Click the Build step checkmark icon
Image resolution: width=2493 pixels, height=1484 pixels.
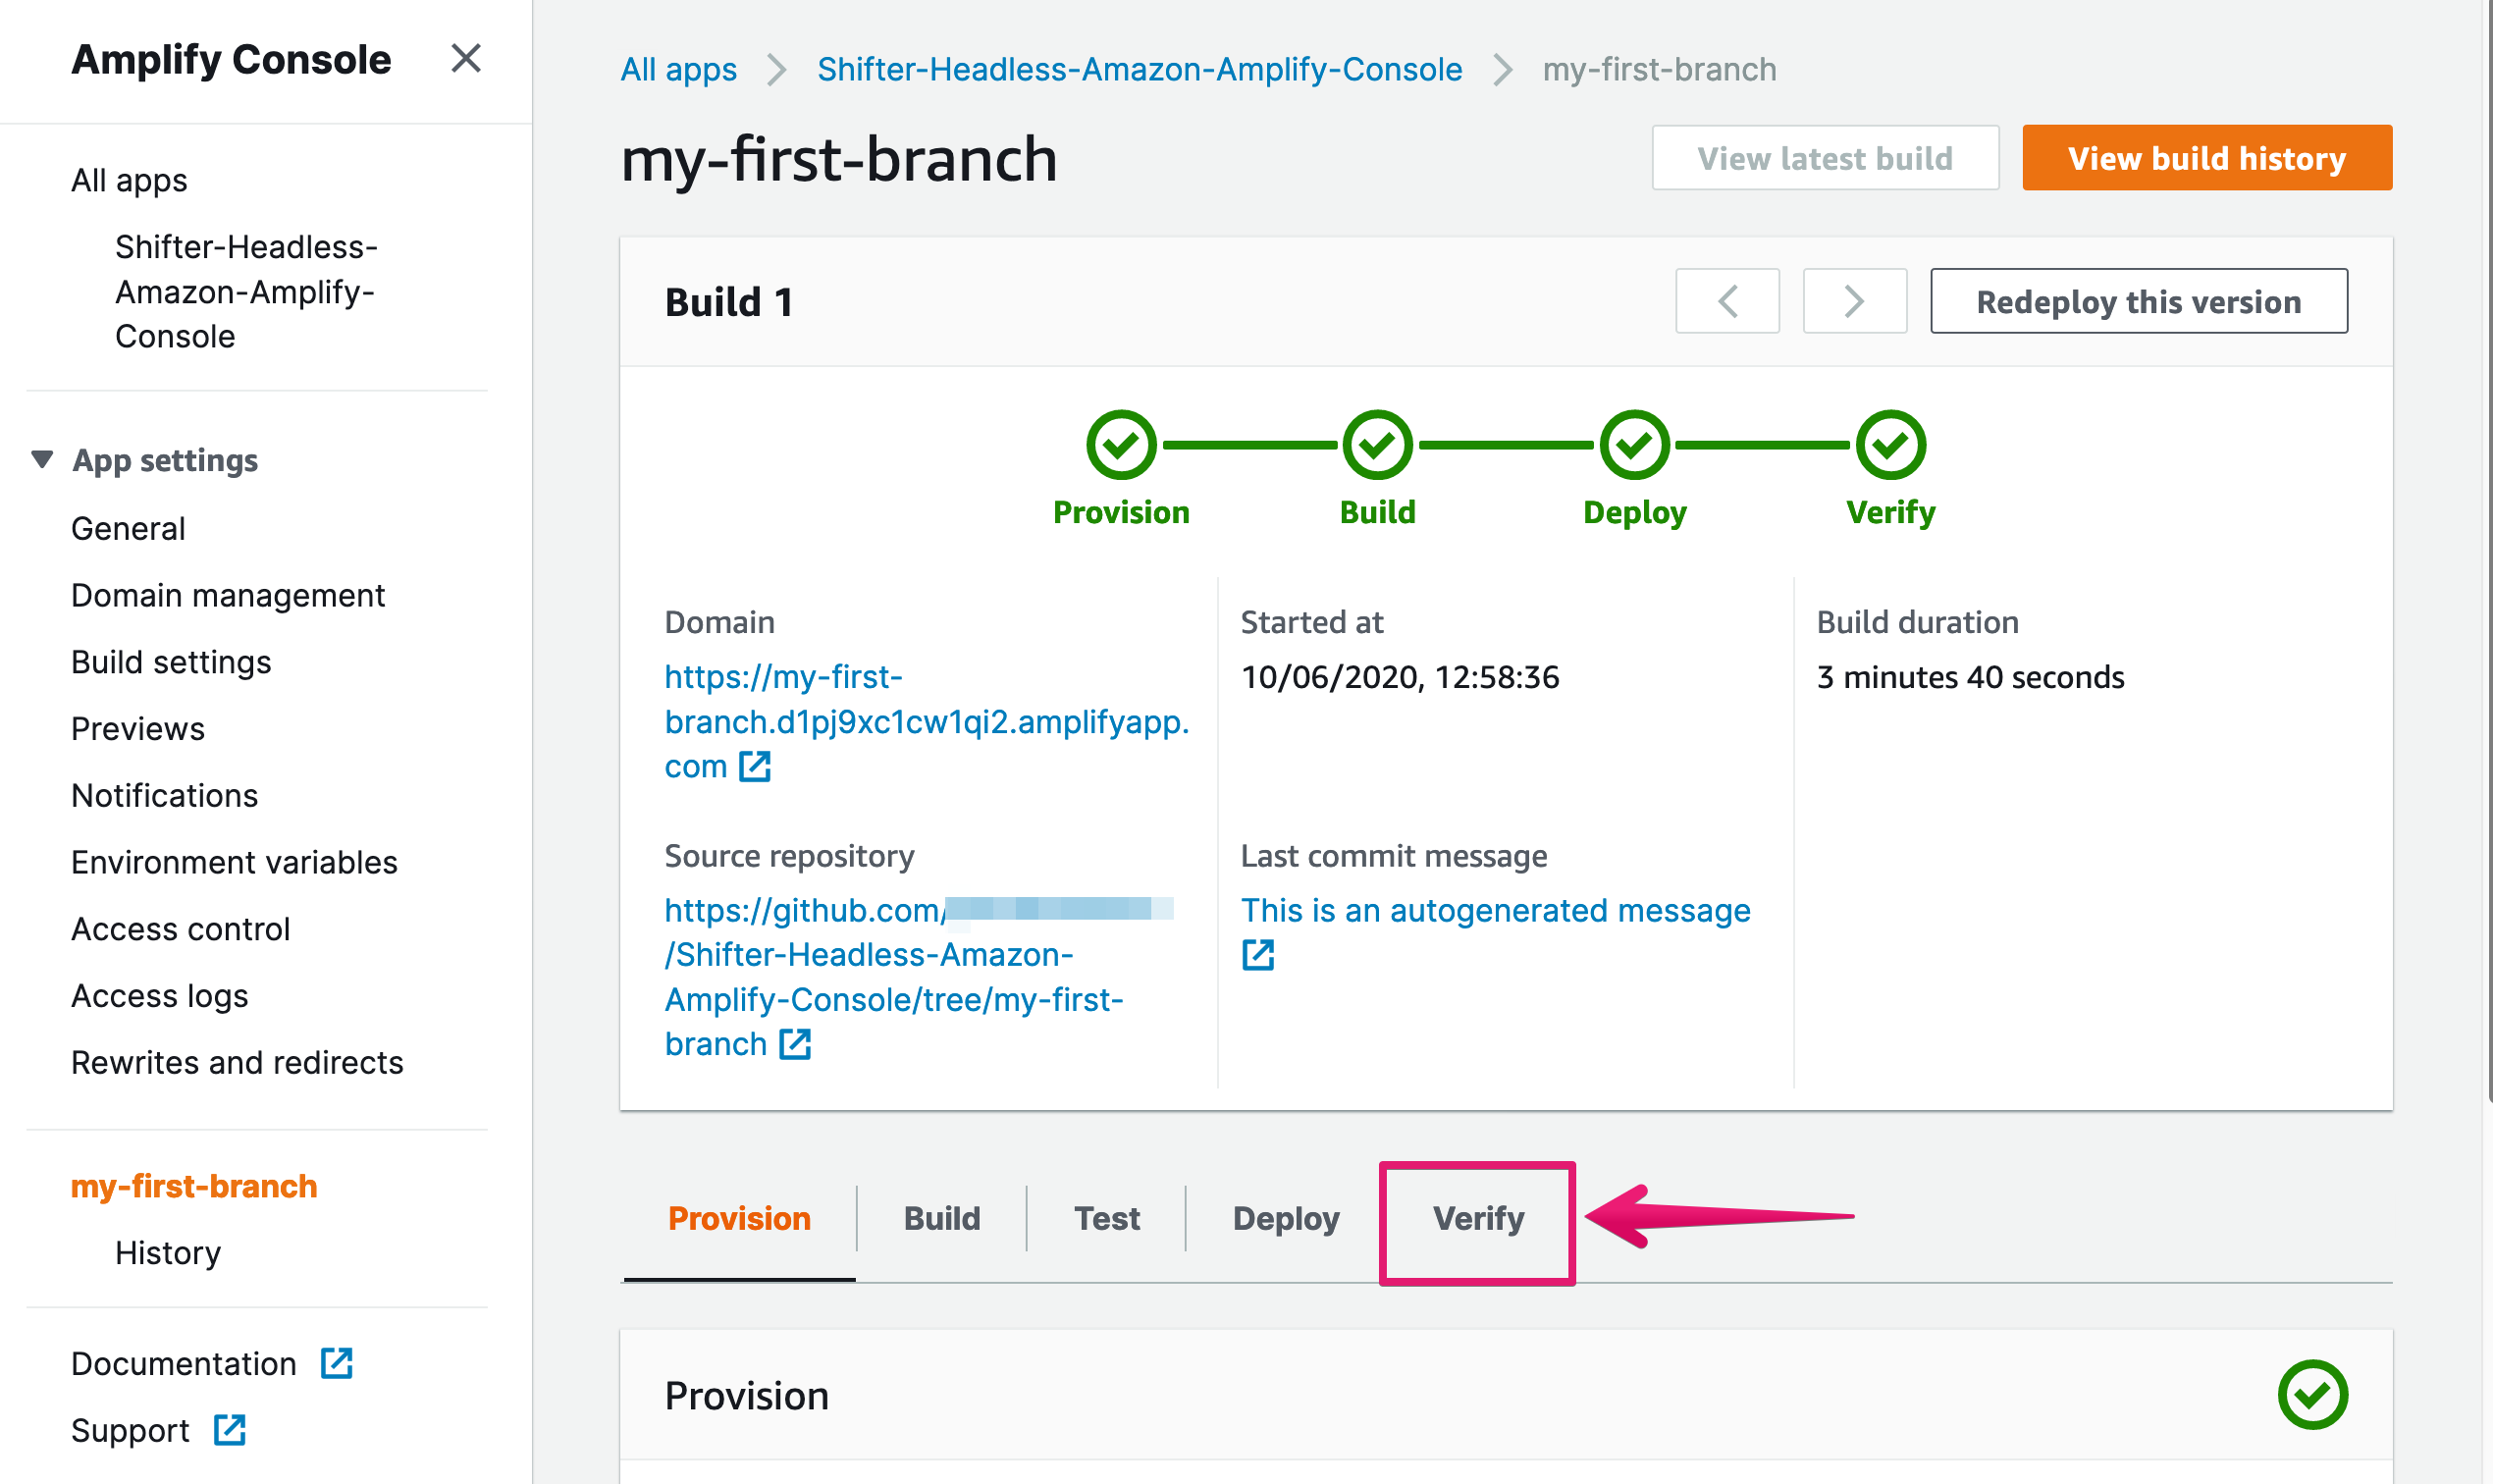[1377, 445]
